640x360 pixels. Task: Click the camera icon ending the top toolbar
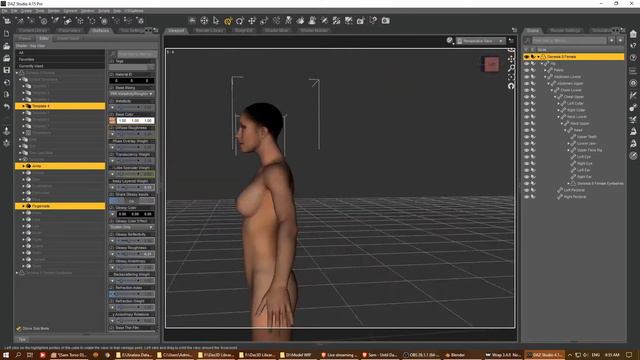[x=385, y=20]
